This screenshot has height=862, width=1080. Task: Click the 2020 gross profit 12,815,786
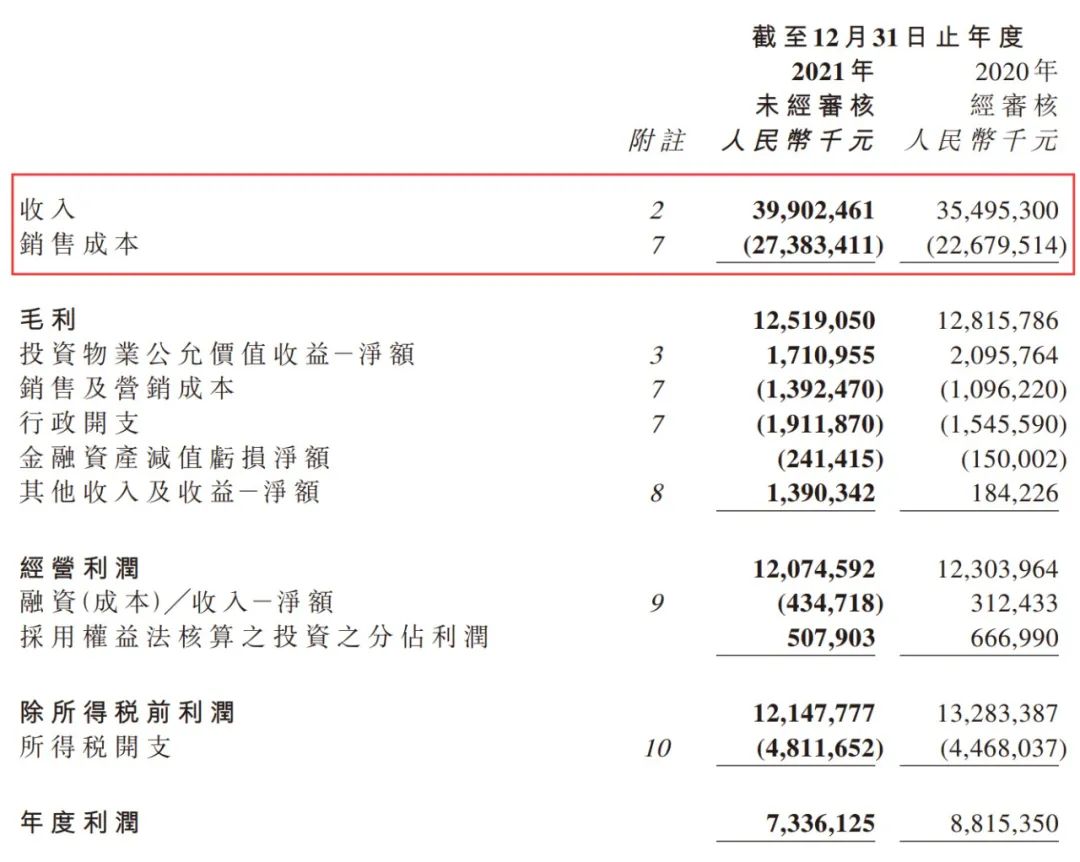[x=994, y=321]
